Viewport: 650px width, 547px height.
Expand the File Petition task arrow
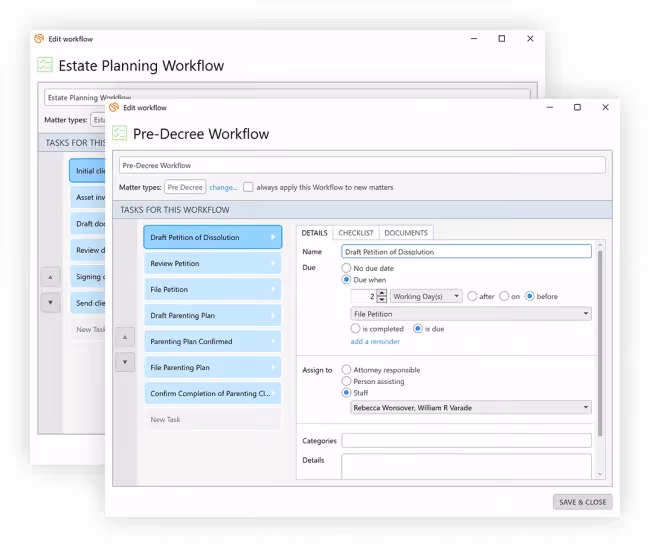coord(273,289)
